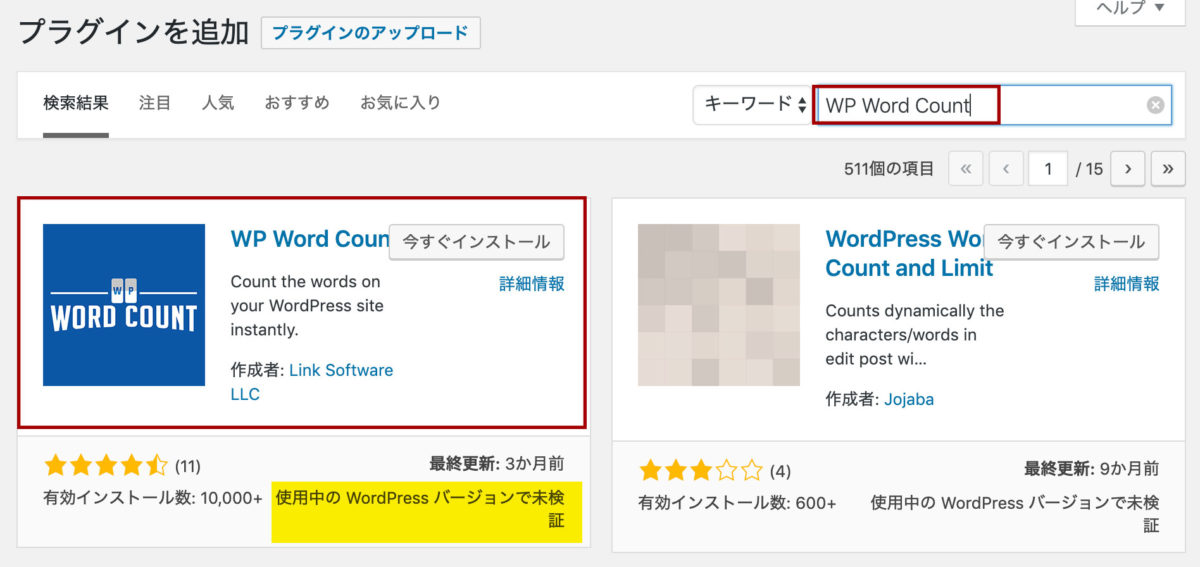
Task: Switch to the 検索結果 tab
Action: tap(76, 103)
